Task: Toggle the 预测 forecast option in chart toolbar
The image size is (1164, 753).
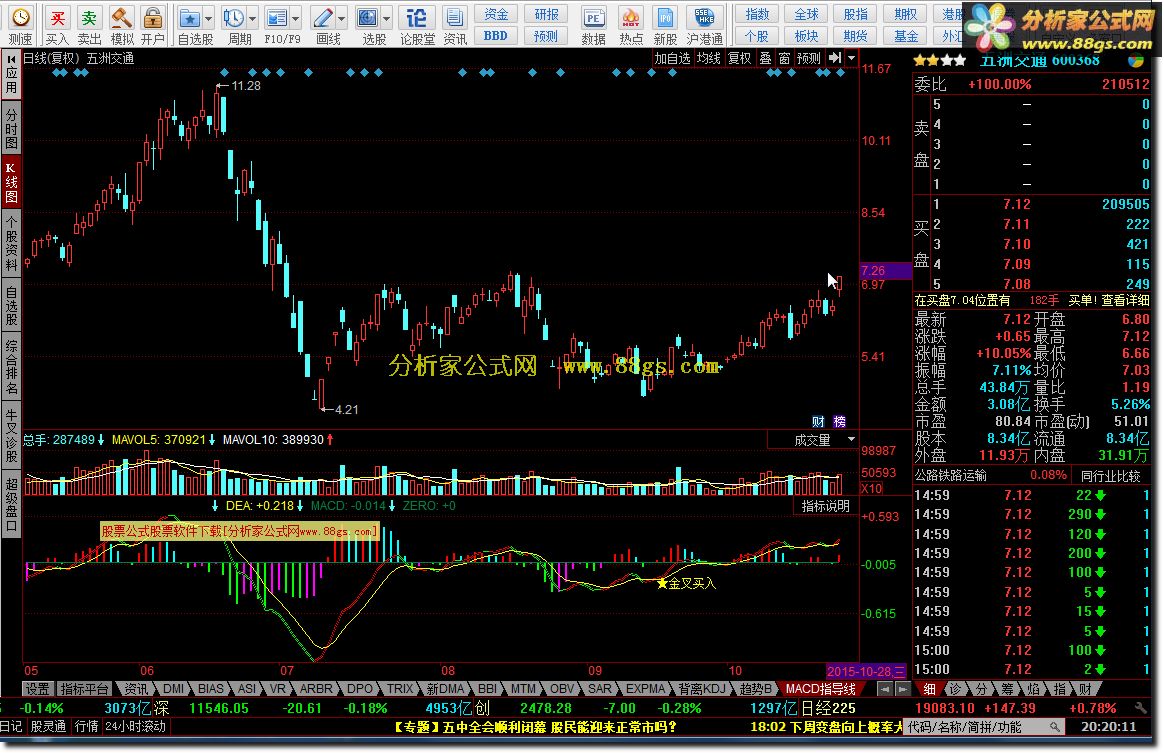Action: coord(808,58)
